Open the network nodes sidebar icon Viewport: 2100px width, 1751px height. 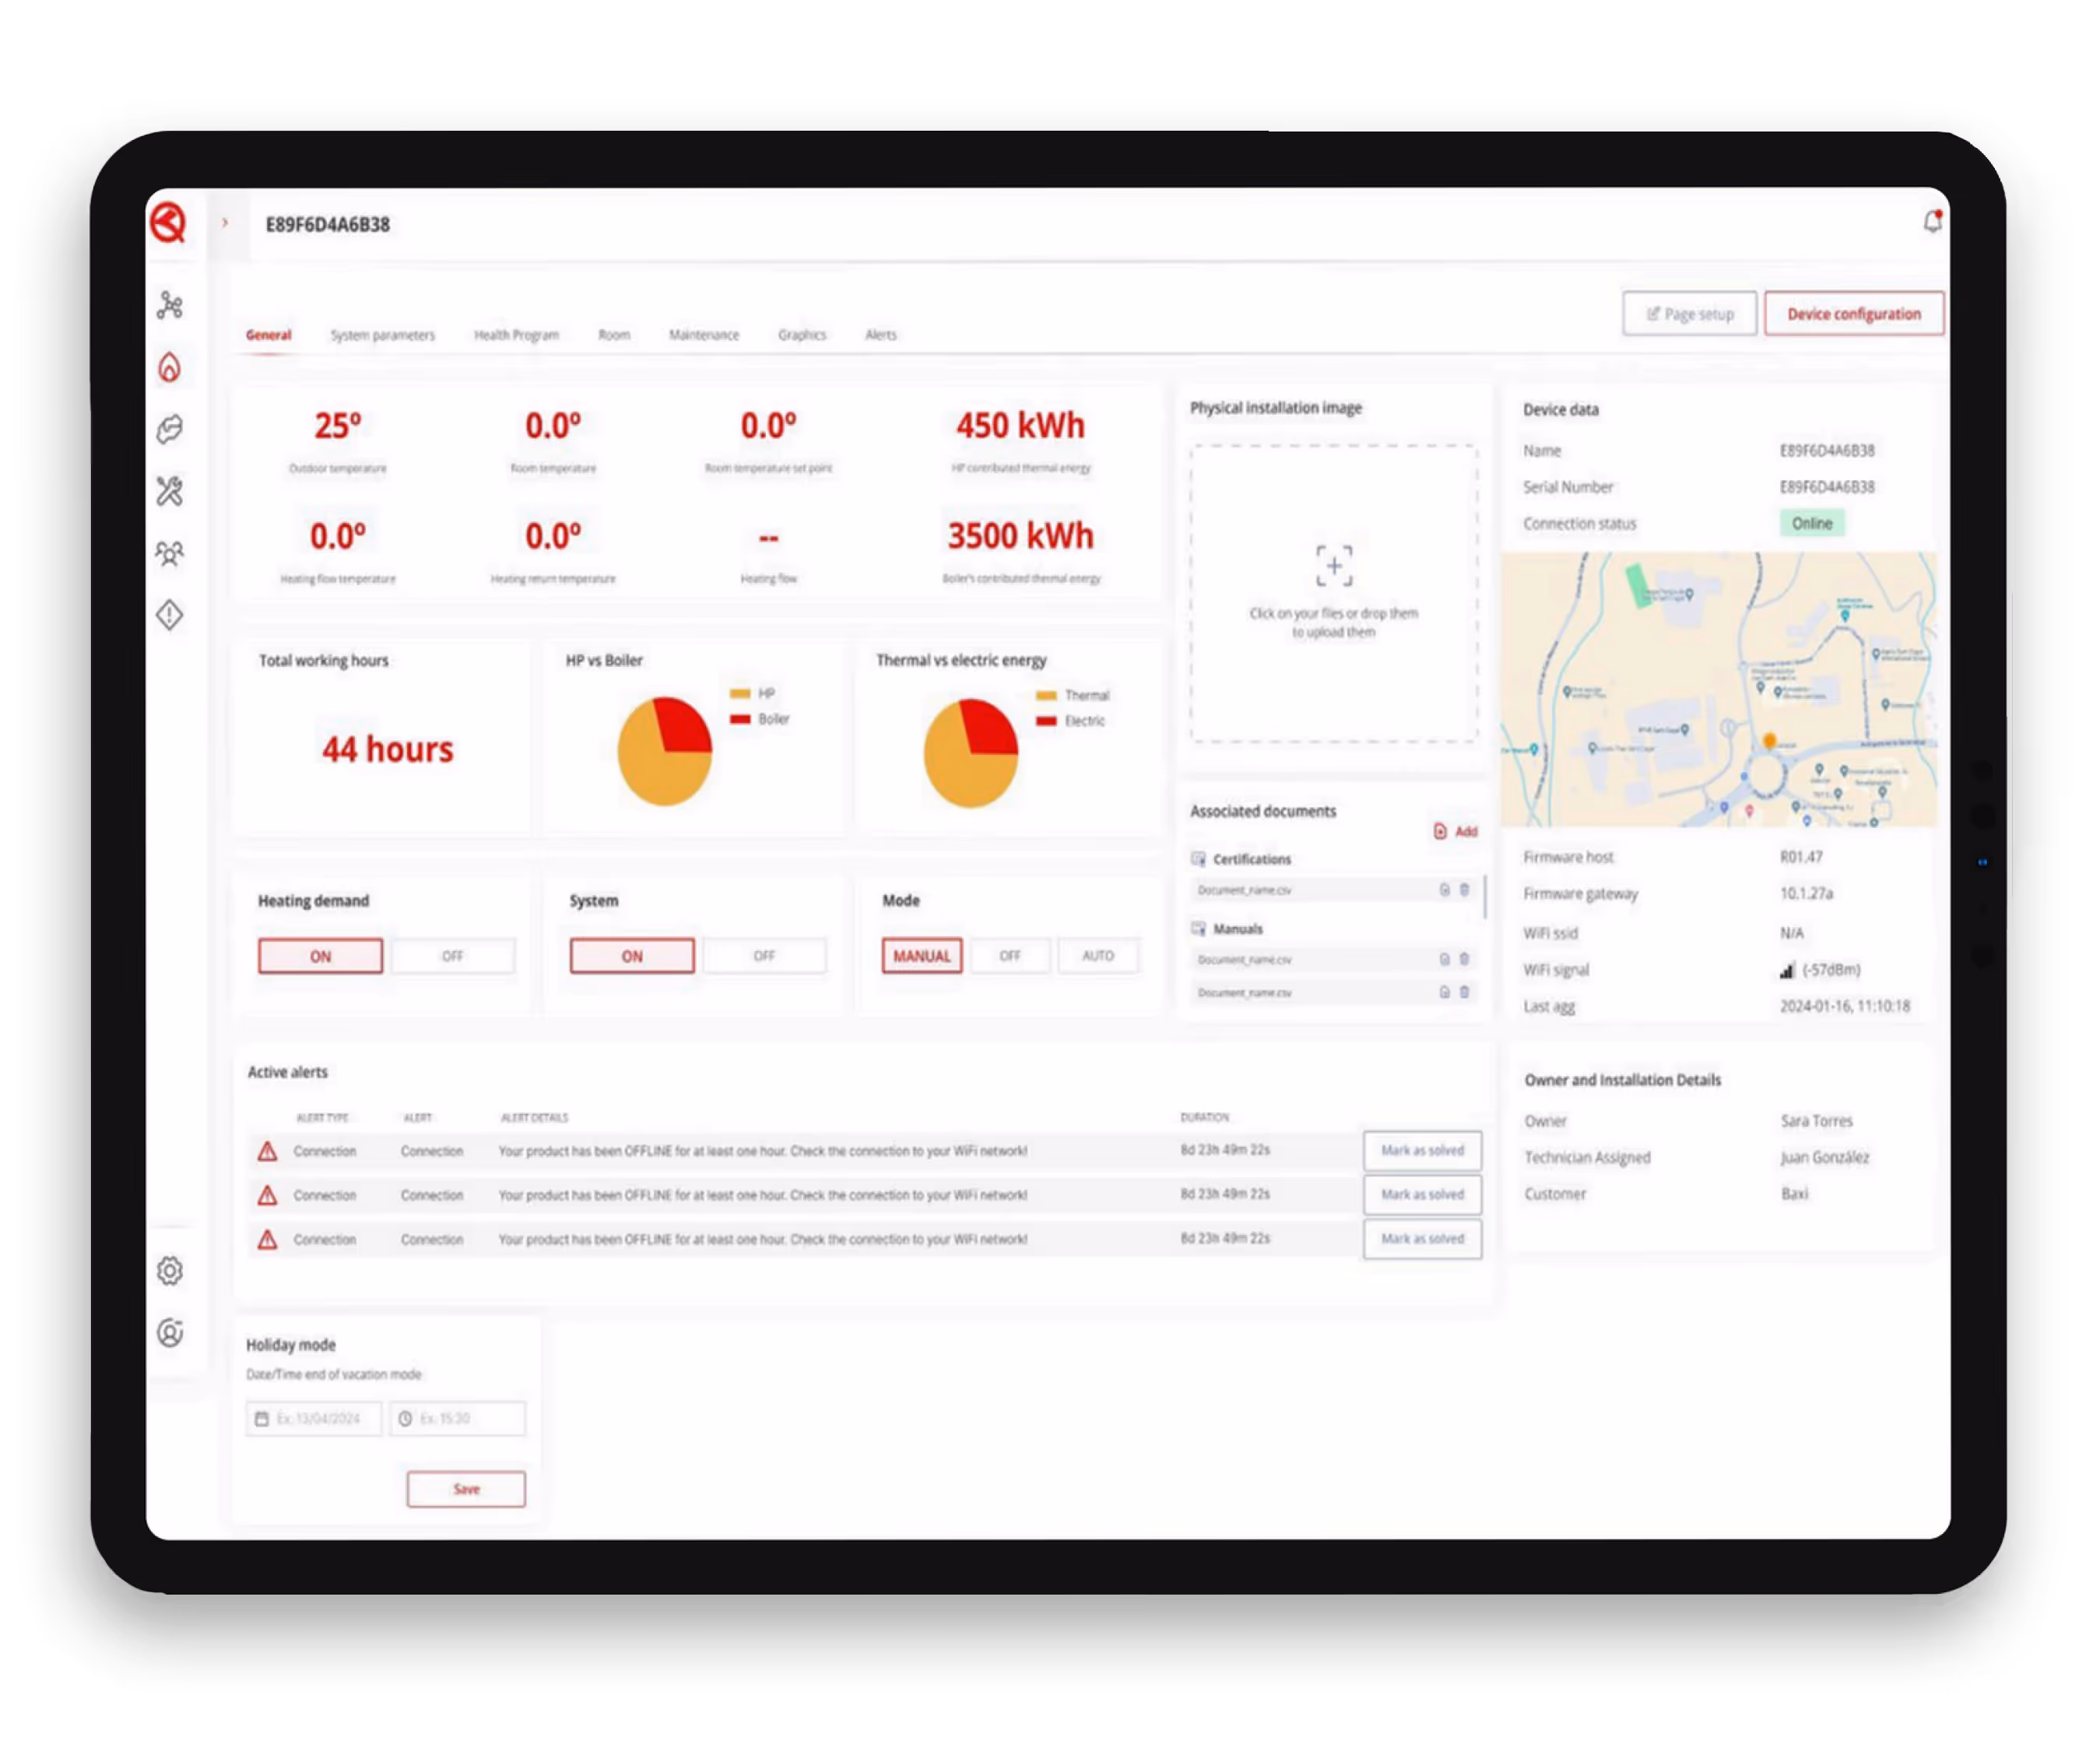click(x=170, y=305)
